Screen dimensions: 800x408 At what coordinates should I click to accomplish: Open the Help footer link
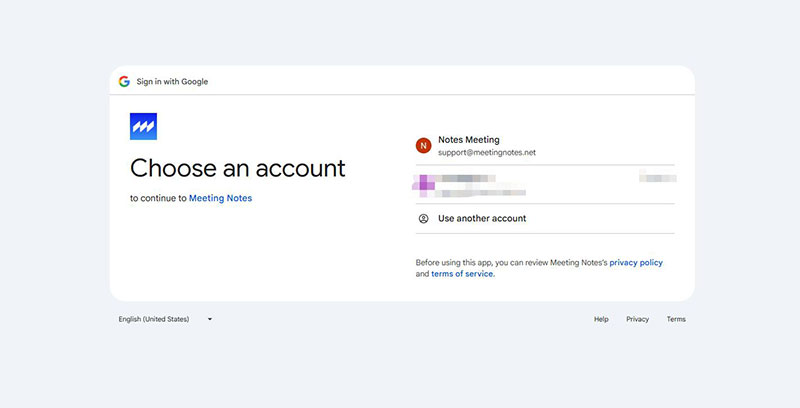pos(601,319)
